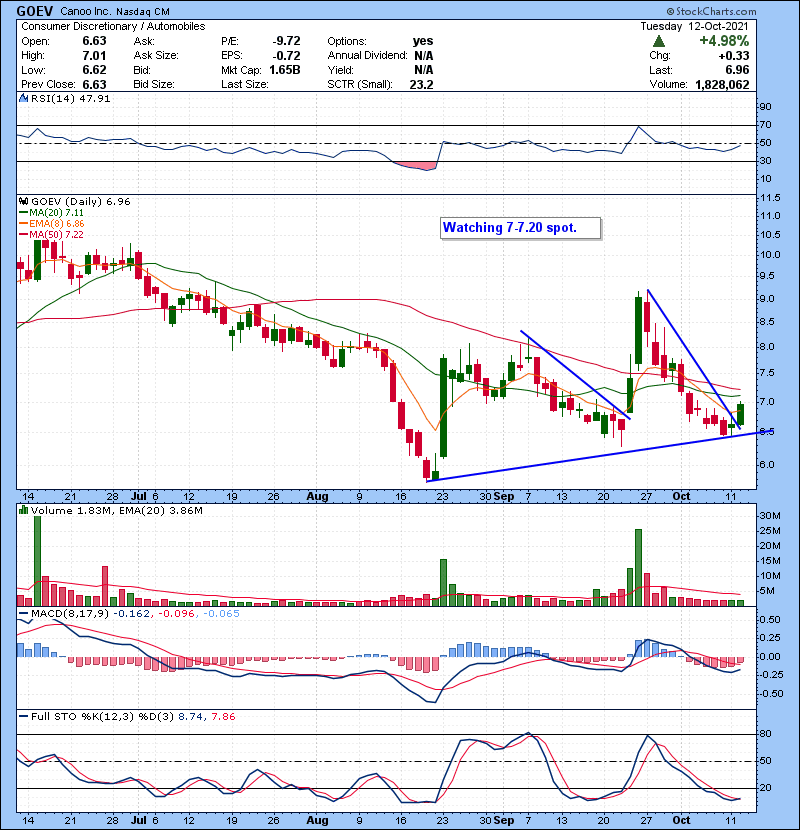
Task: Click the Jul label on price chart date axis
Action: click(139, 497)
